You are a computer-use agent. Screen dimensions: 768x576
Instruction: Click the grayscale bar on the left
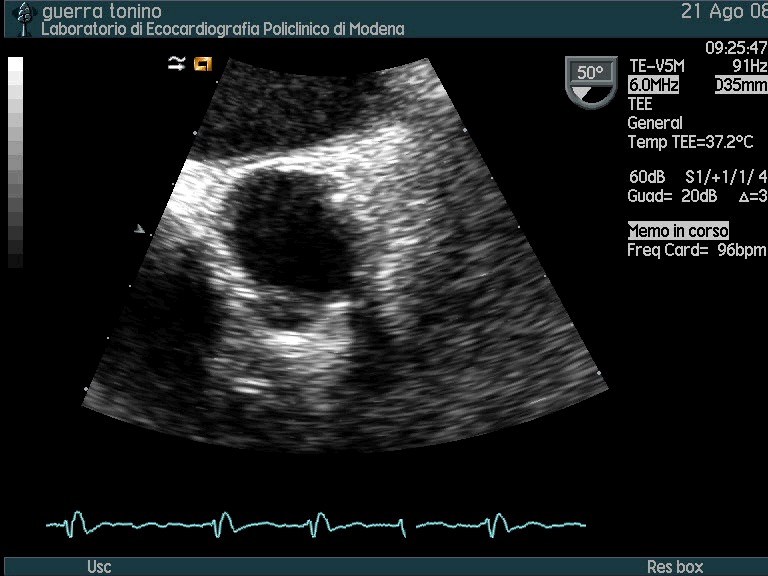point(15,162)
